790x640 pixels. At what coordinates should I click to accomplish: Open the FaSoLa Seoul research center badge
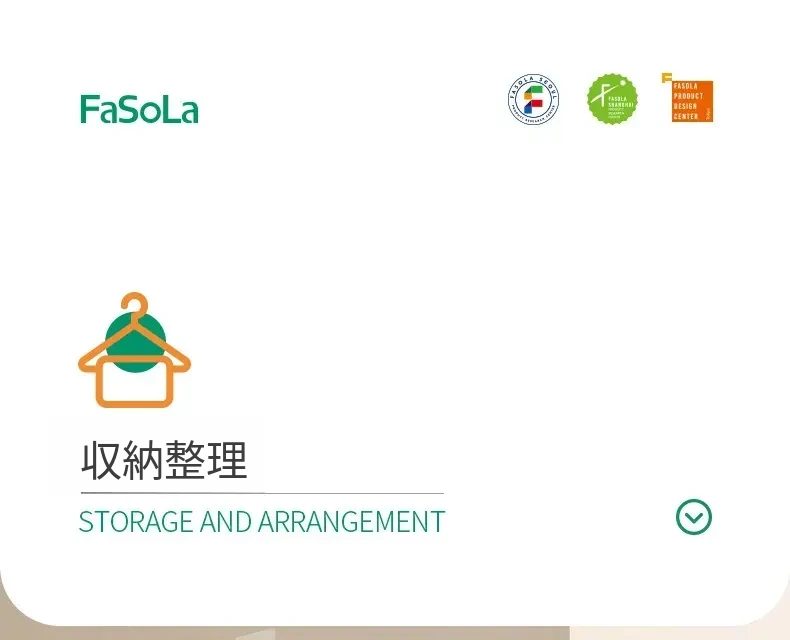point(534,99)
